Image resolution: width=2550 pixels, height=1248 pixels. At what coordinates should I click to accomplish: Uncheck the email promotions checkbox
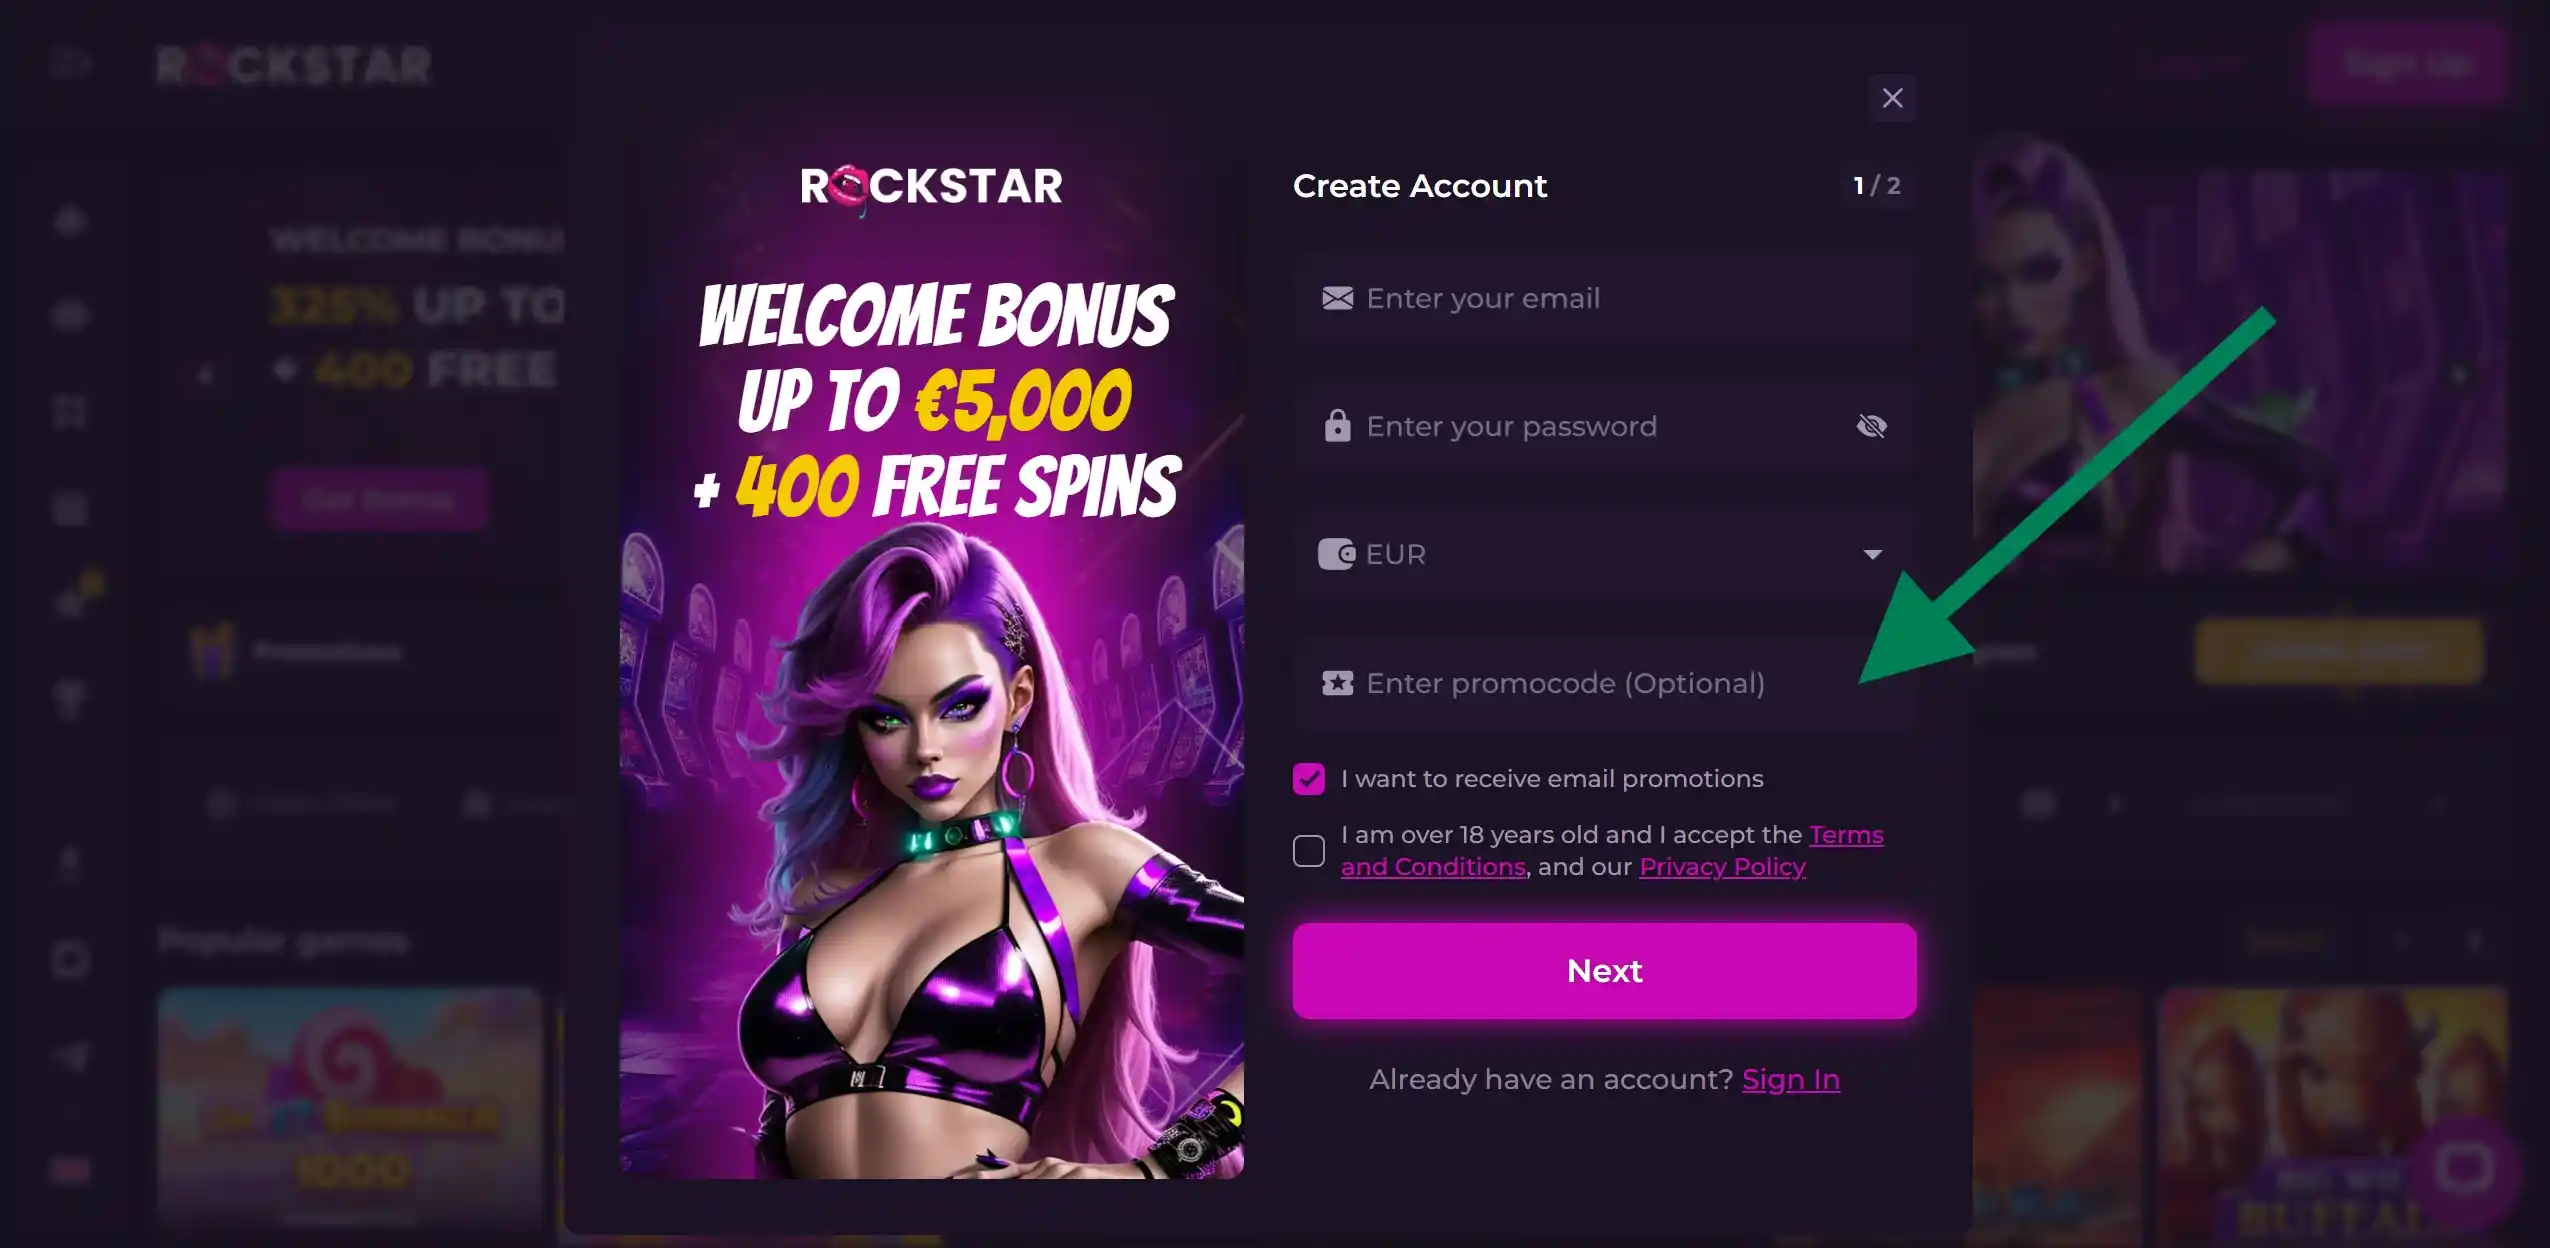tap(1308, 779)
